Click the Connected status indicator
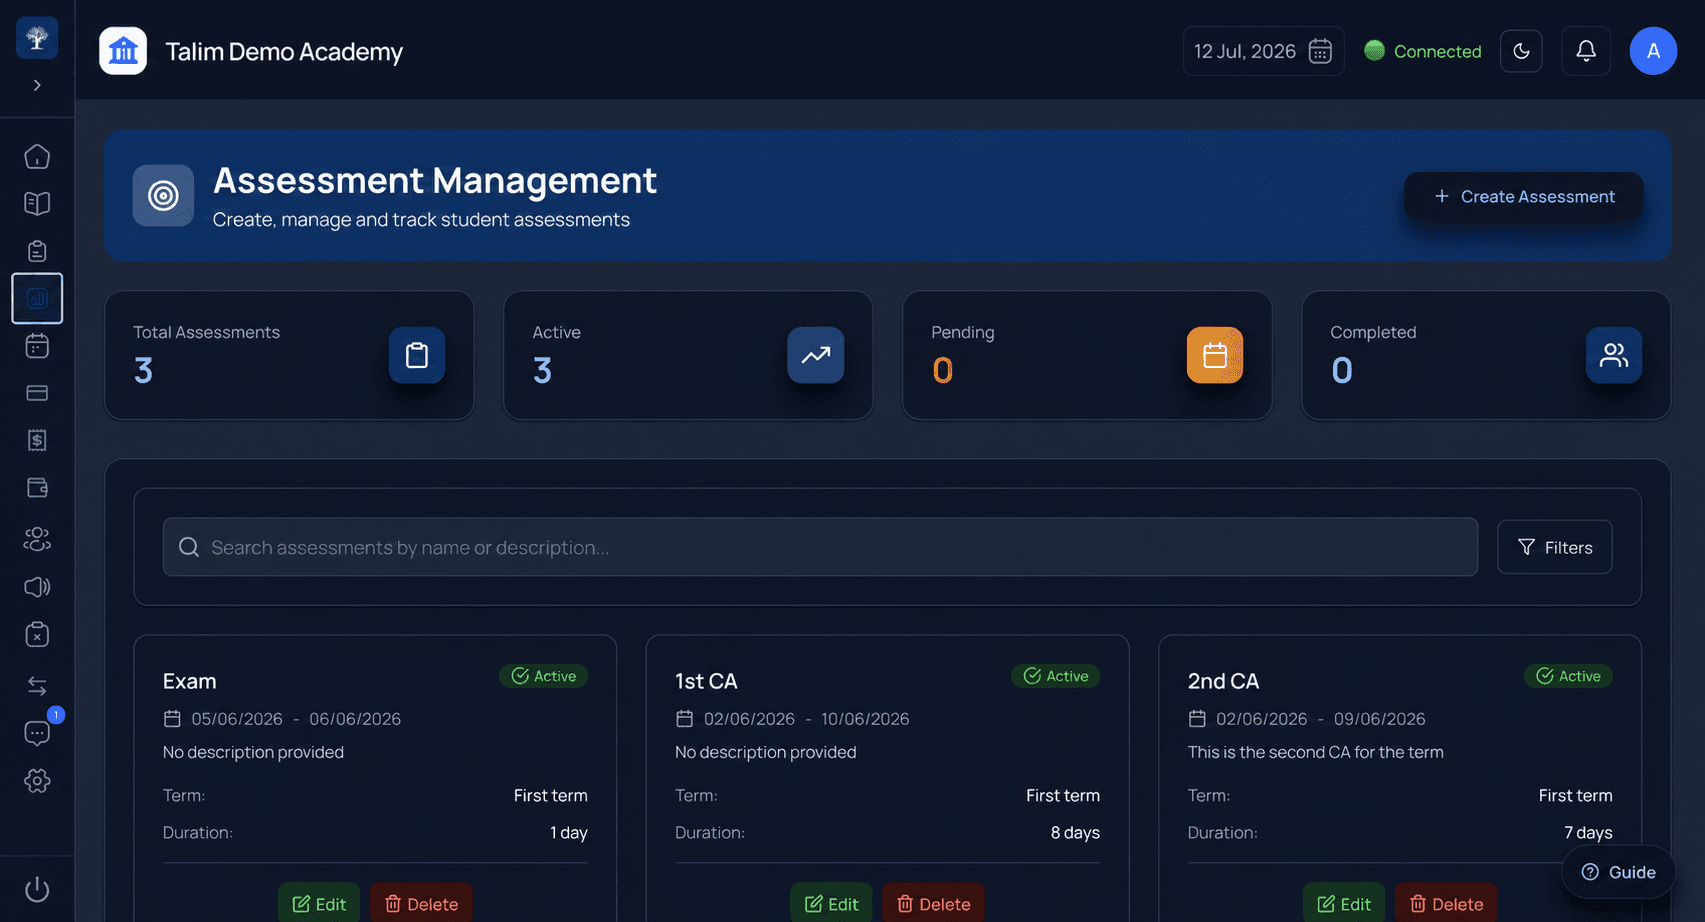The height and width of the screenshot is (922, 1705). tap(1423, 51)
